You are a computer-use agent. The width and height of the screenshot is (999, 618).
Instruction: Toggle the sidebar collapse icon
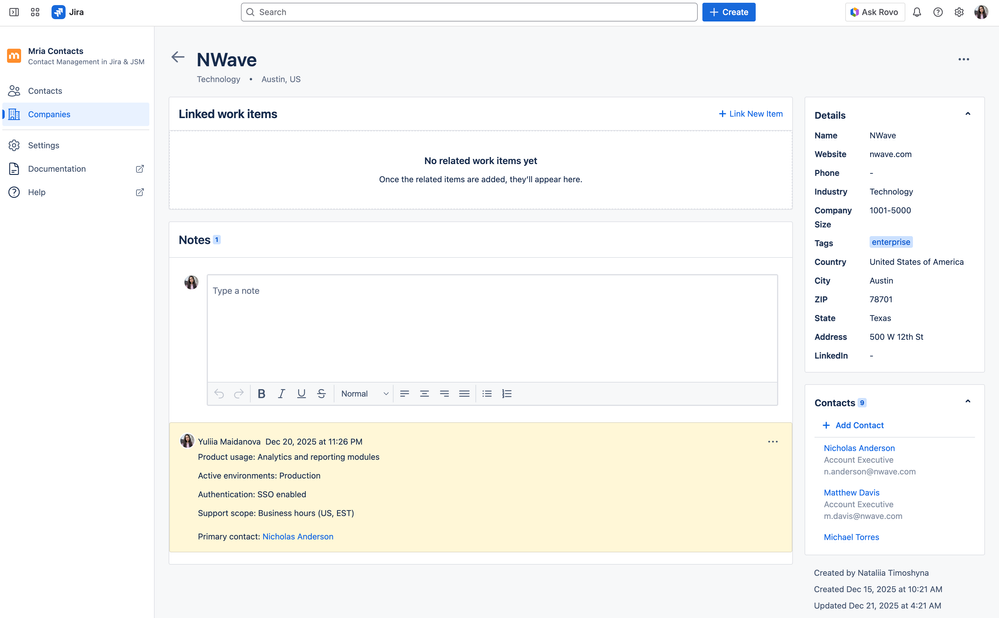[13, 12]
